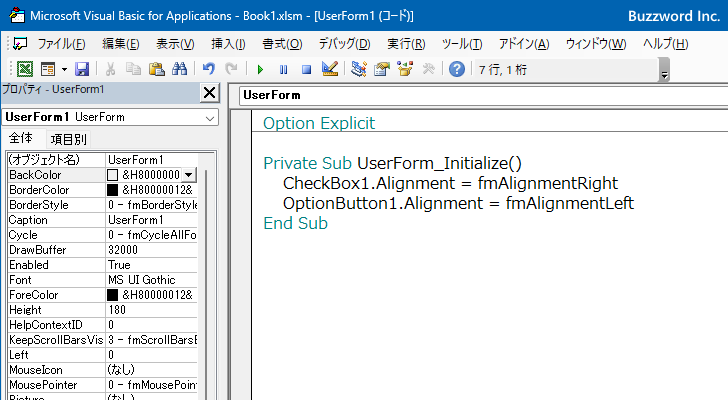The width and height of the screenshot is (728, 400).
Task: Click the Copy toolbar icon
Action: [x=133, y=69]
